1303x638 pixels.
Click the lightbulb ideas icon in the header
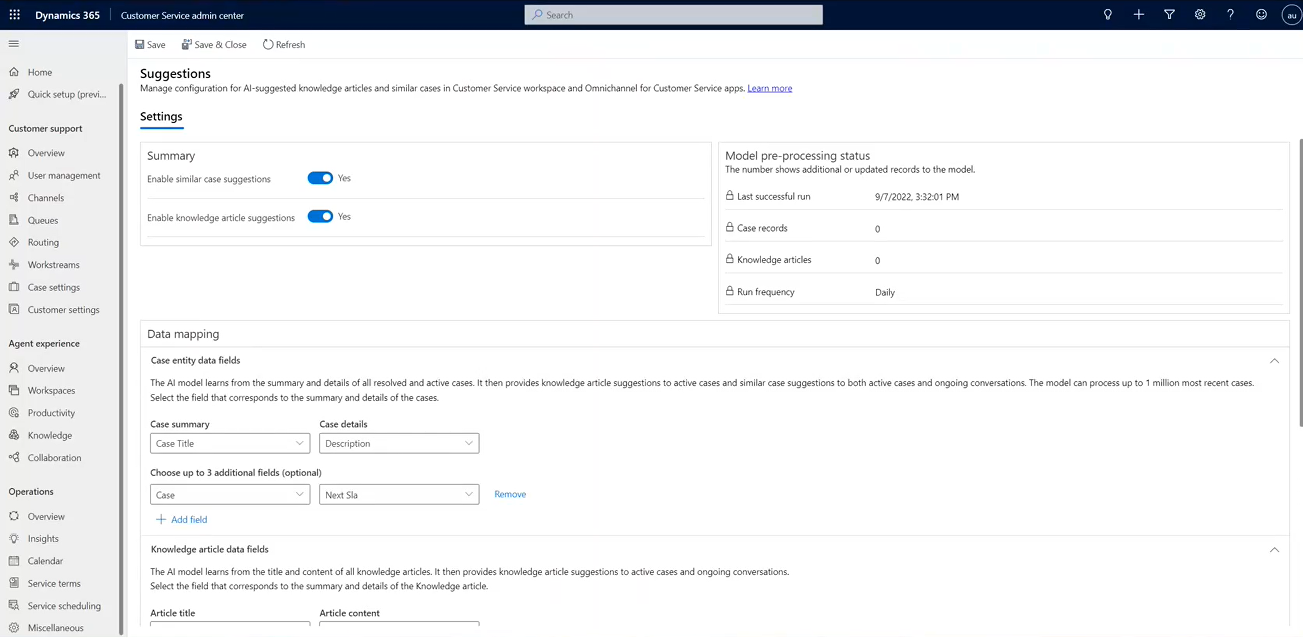[1107, 14]
